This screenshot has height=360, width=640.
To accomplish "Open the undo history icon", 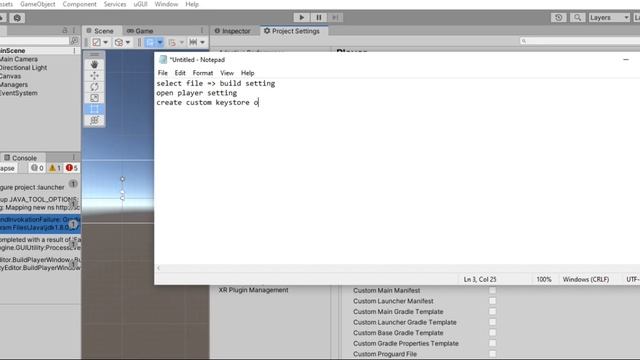I will [x=558, y=18].
